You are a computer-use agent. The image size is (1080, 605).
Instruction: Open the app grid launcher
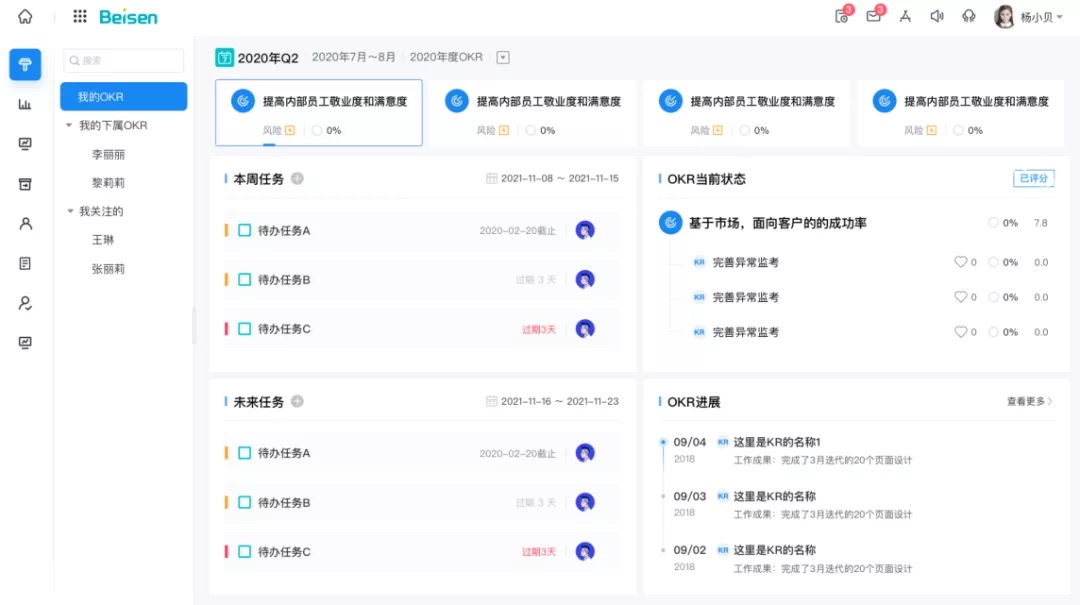pyautogui.click(x=80, y=16)
